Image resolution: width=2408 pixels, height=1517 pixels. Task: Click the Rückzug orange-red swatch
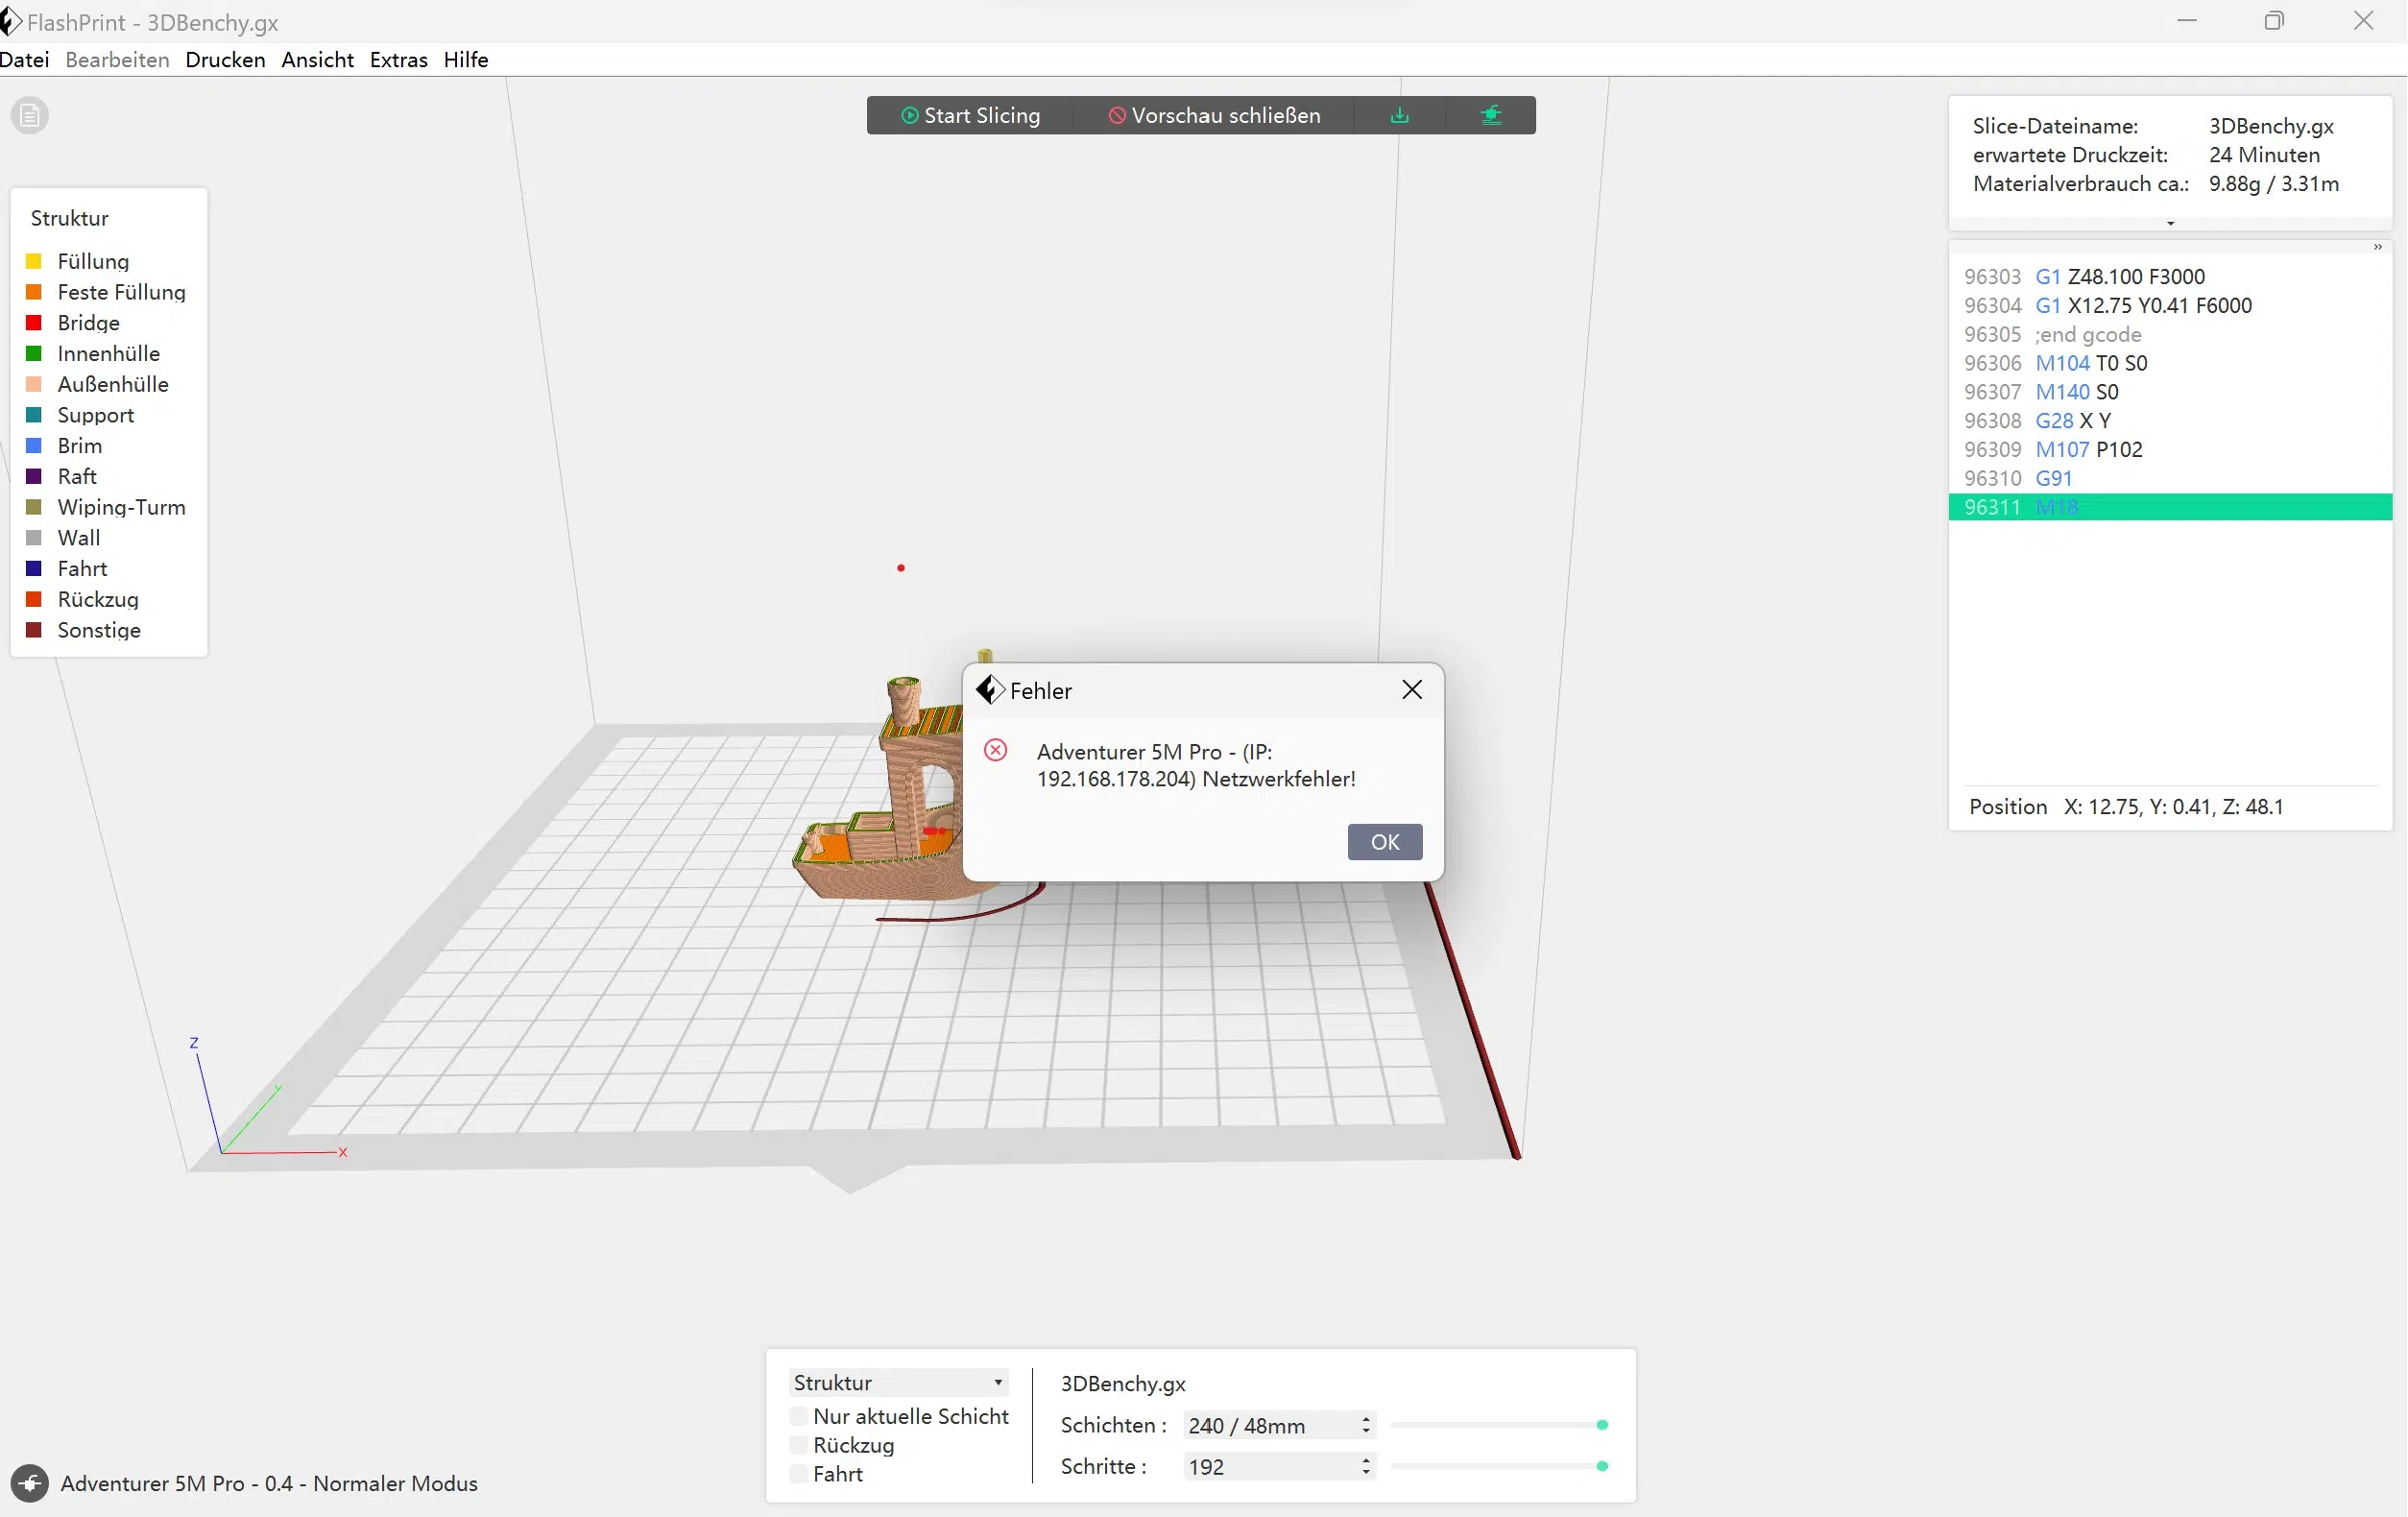coord(34,600)
